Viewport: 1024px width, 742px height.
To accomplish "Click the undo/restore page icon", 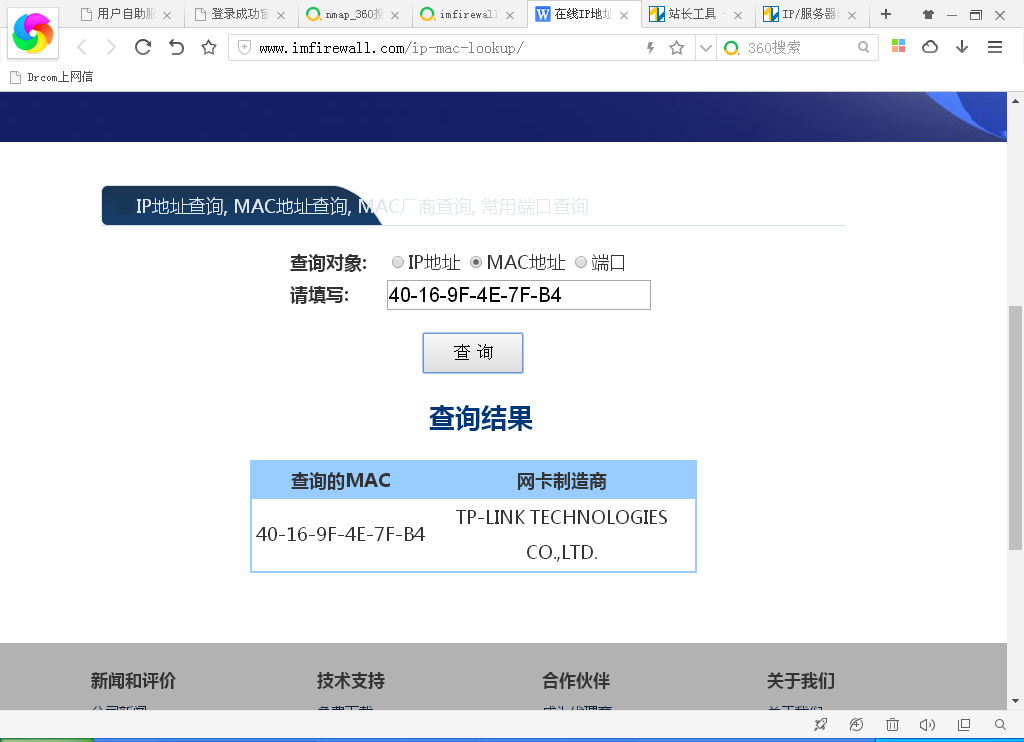I will [x=176, y=47].
